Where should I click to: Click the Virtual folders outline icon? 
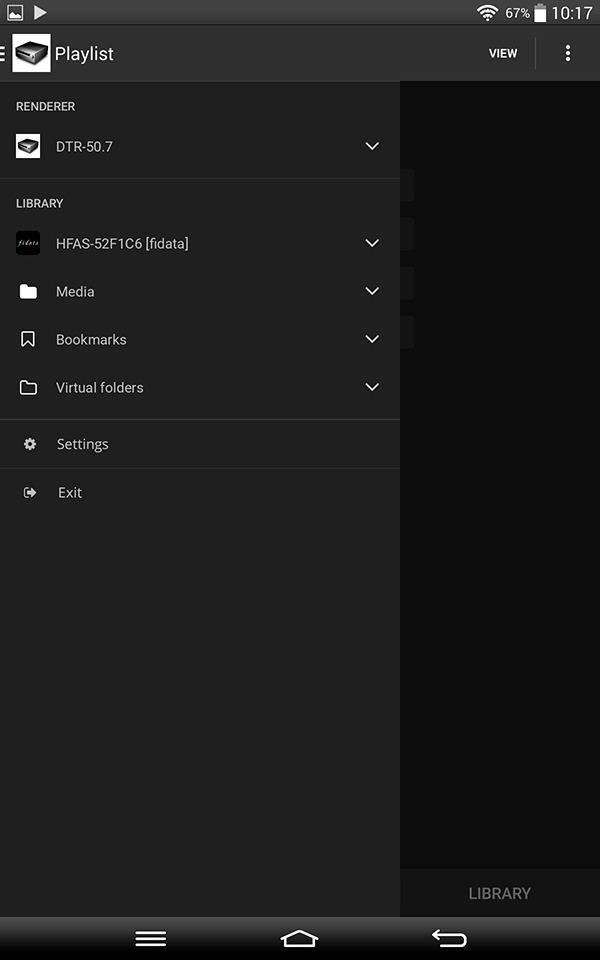[28, 388]
